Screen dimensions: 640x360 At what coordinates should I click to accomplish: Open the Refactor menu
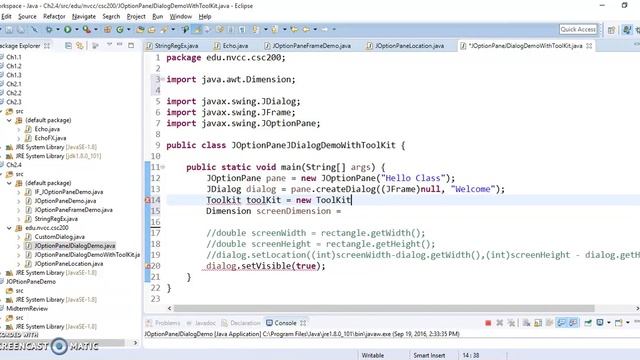54,16
